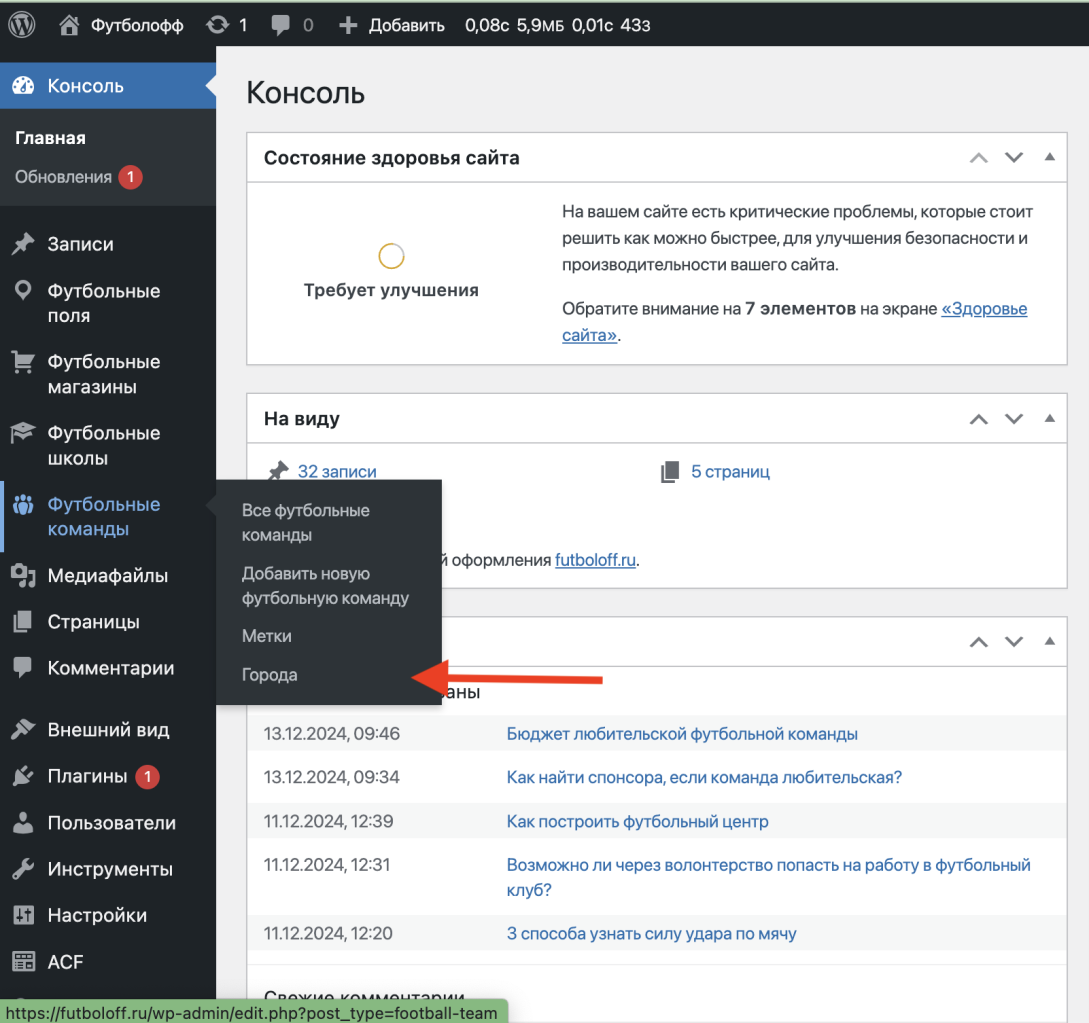Click the cart icon for Футбольные магазины
1089x1023 pixels.
23,362
